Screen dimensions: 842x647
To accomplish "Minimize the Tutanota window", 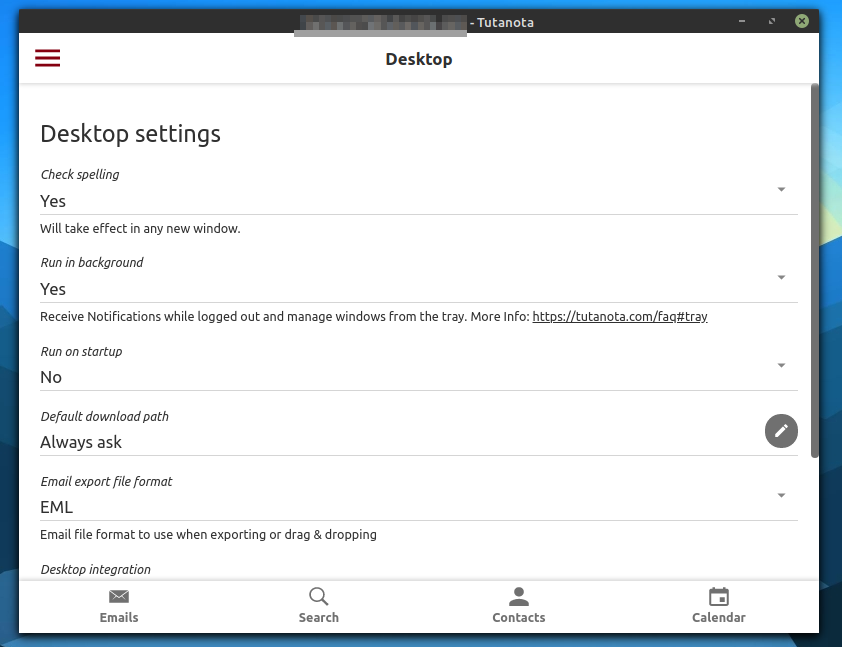I will (743, 21).
